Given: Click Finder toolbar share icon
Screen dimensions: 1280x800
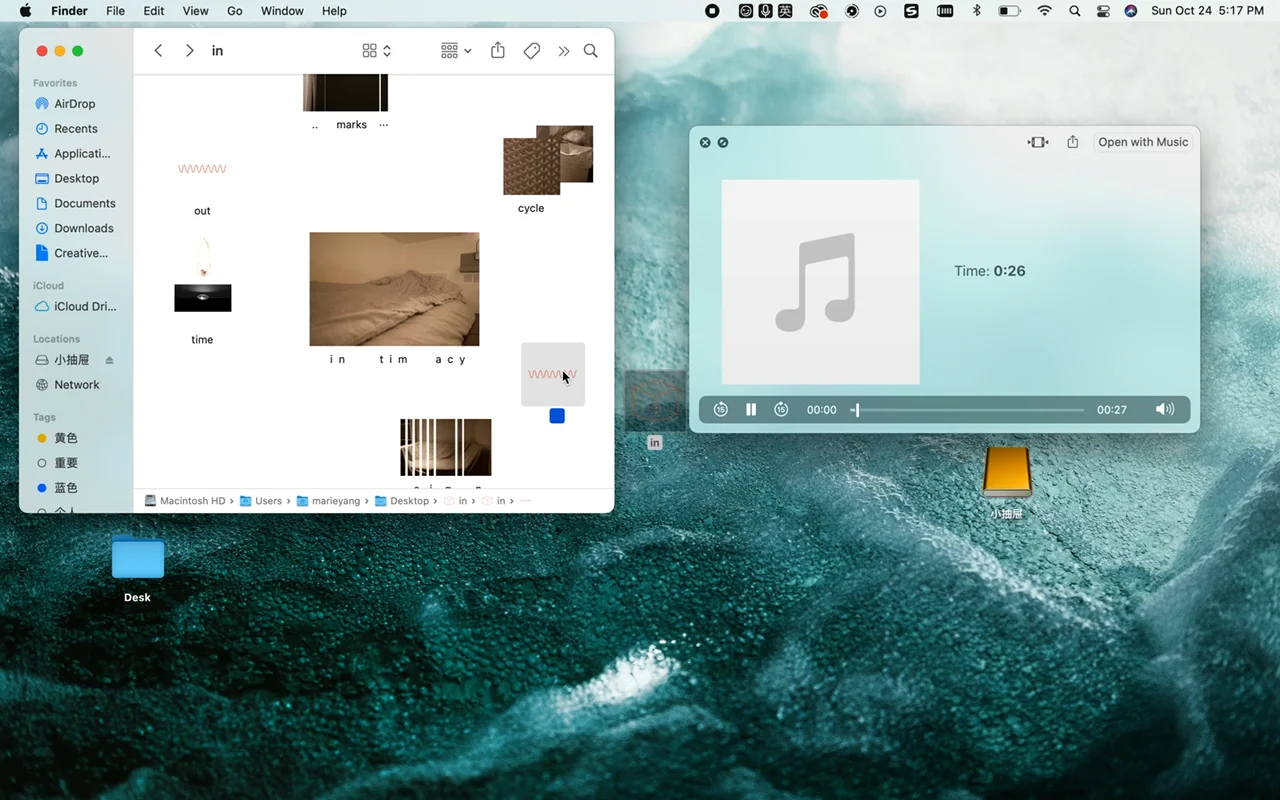Looking at the screenshot, I should point(498,50).
